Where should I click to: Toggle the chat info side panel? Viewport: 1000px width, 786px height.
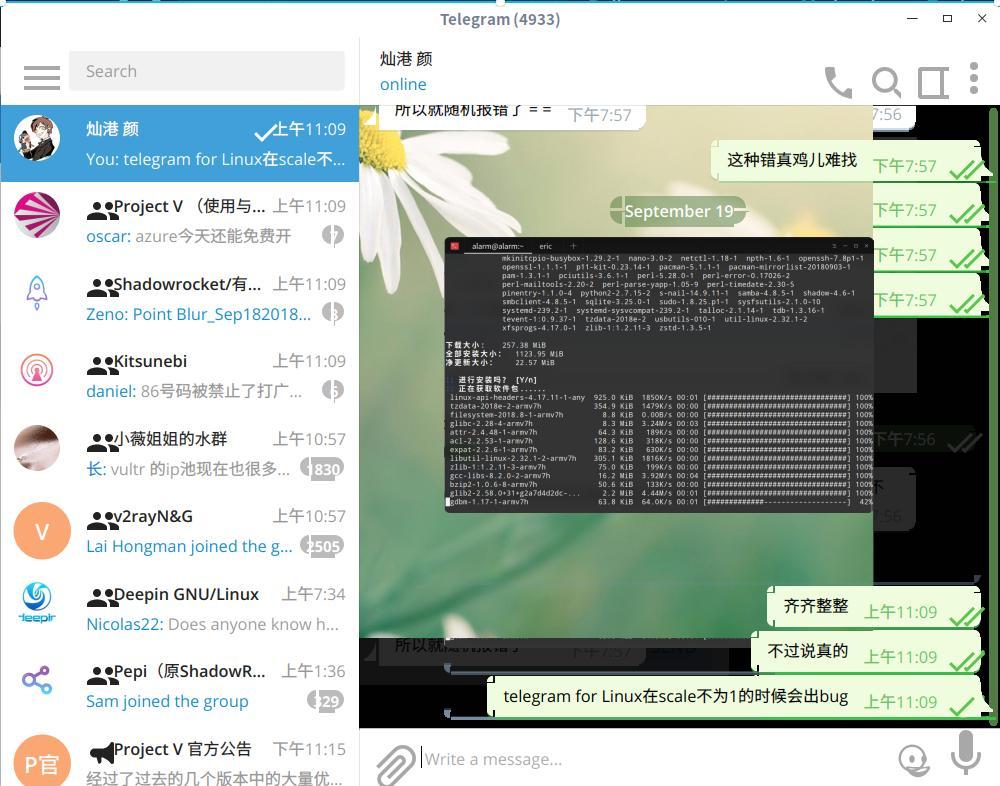pyautogui.click(x=933, y=82)
